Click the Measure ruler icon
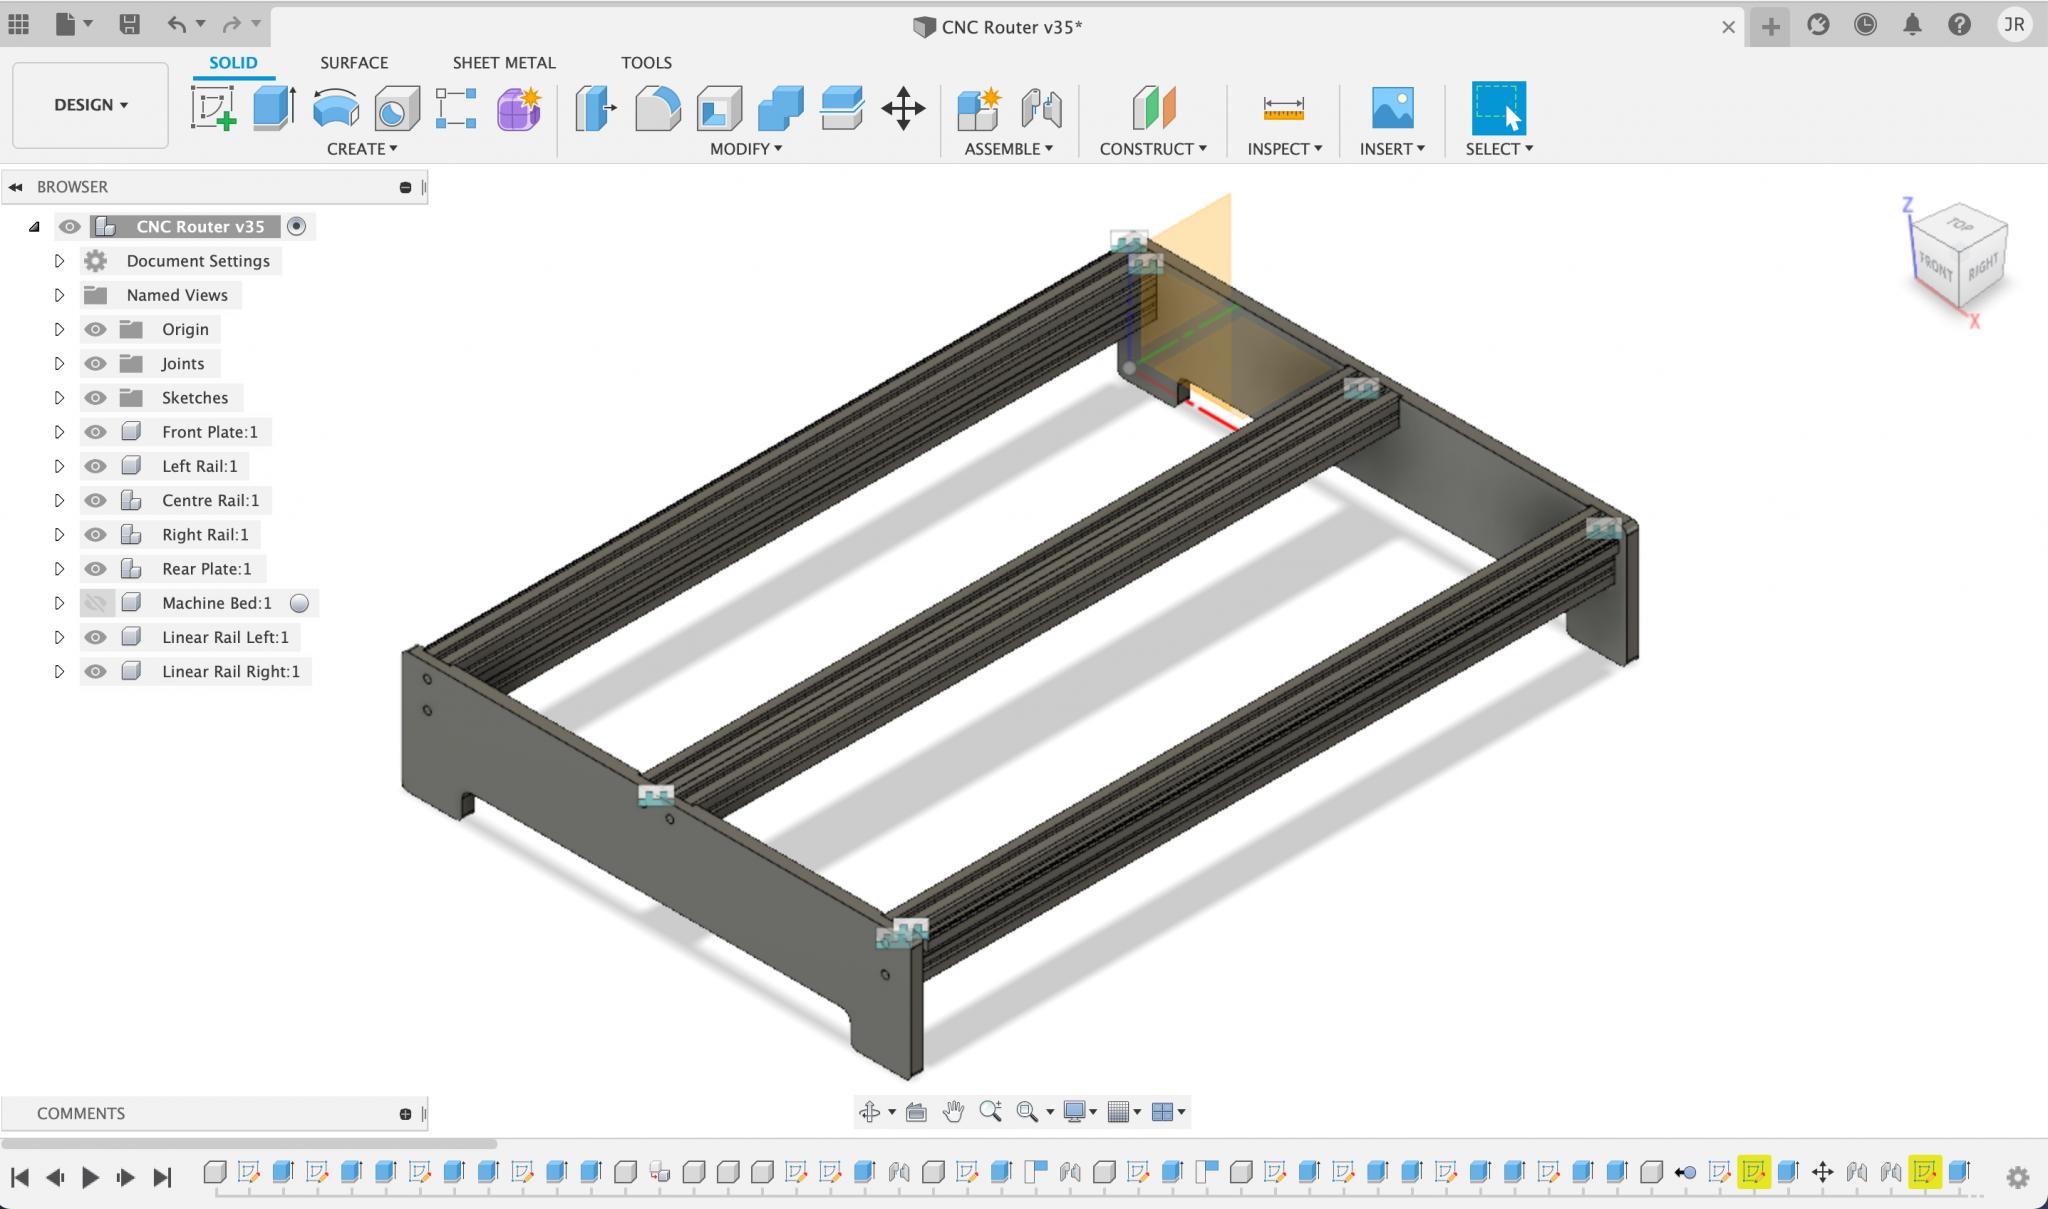The height and width of the screenshot is (1209, 2048). click(x=1283, y=108)
